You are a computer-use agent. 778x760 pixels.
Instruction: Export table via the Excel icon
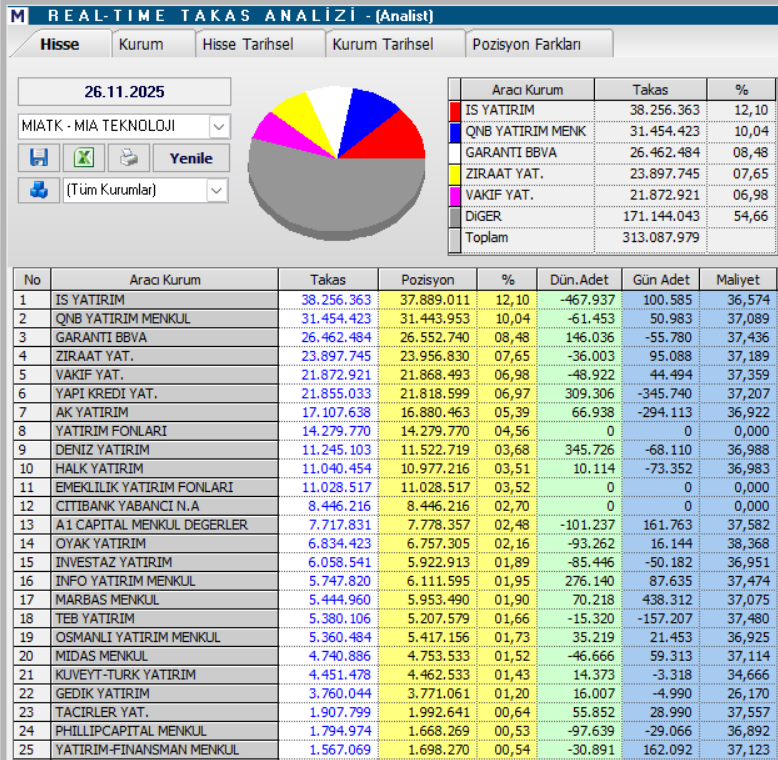pyautogui.click(x=84, y=158)
